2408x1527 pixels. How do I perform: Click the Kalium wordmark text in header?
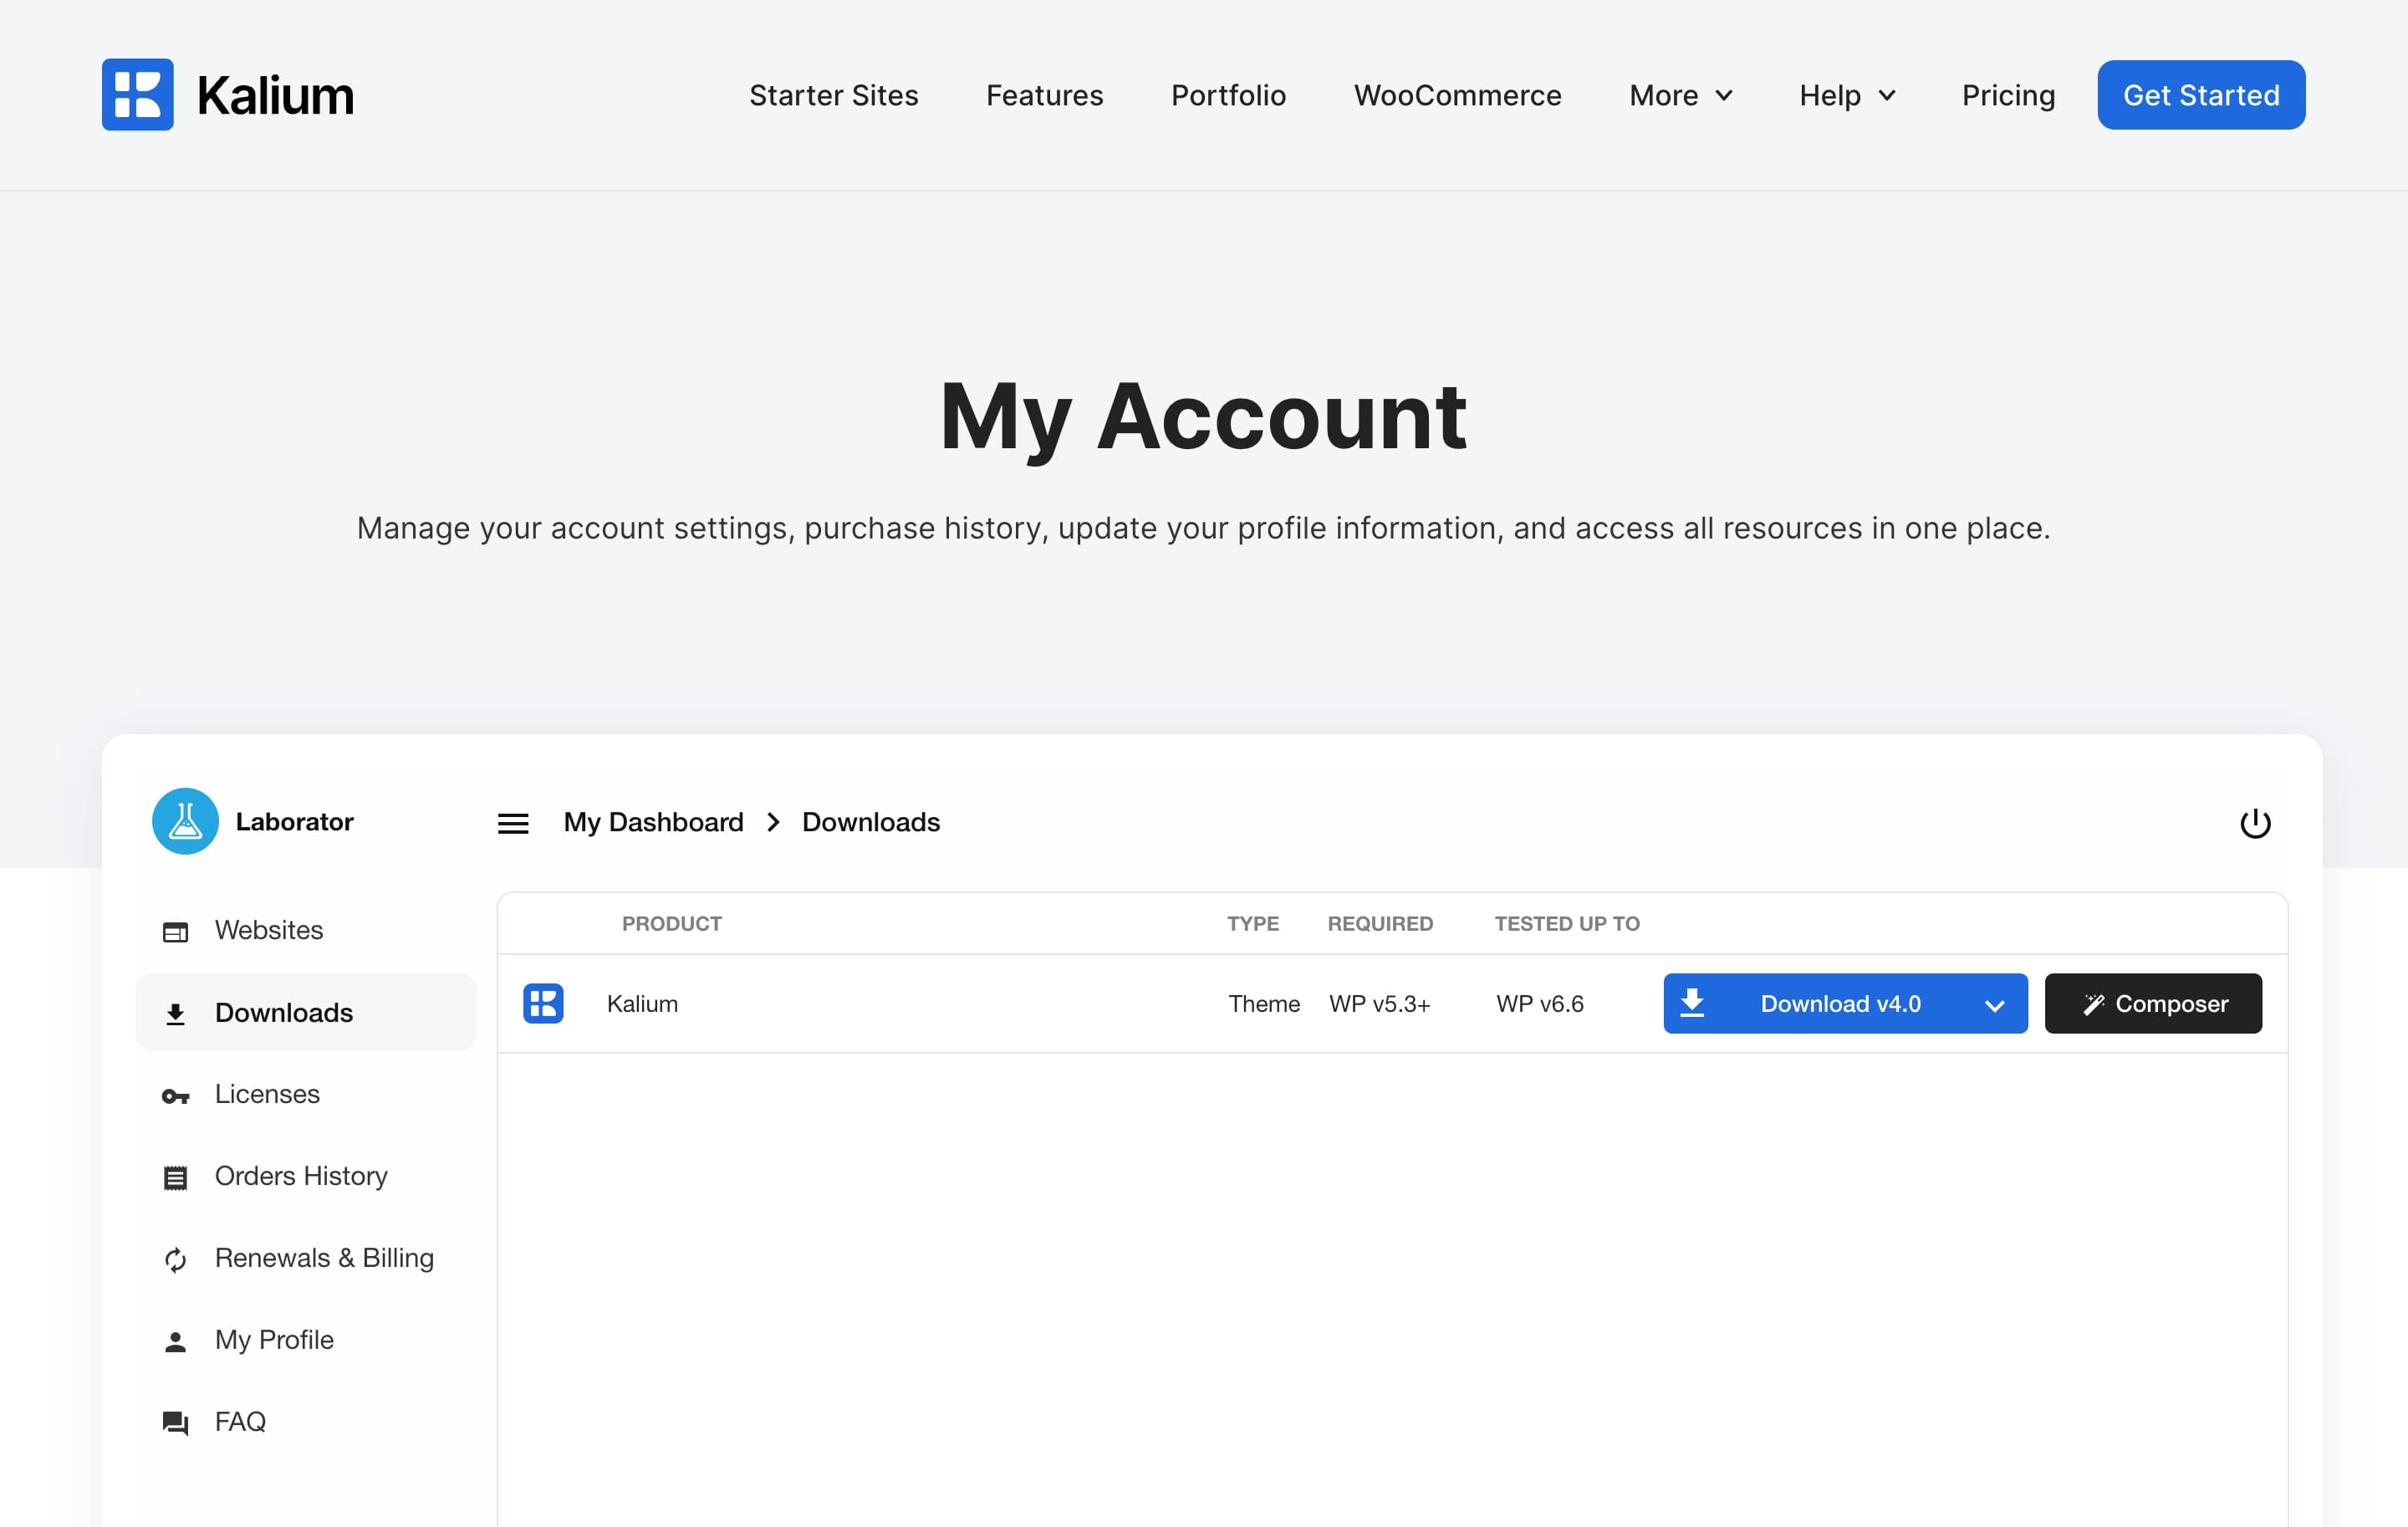(275, 95)
